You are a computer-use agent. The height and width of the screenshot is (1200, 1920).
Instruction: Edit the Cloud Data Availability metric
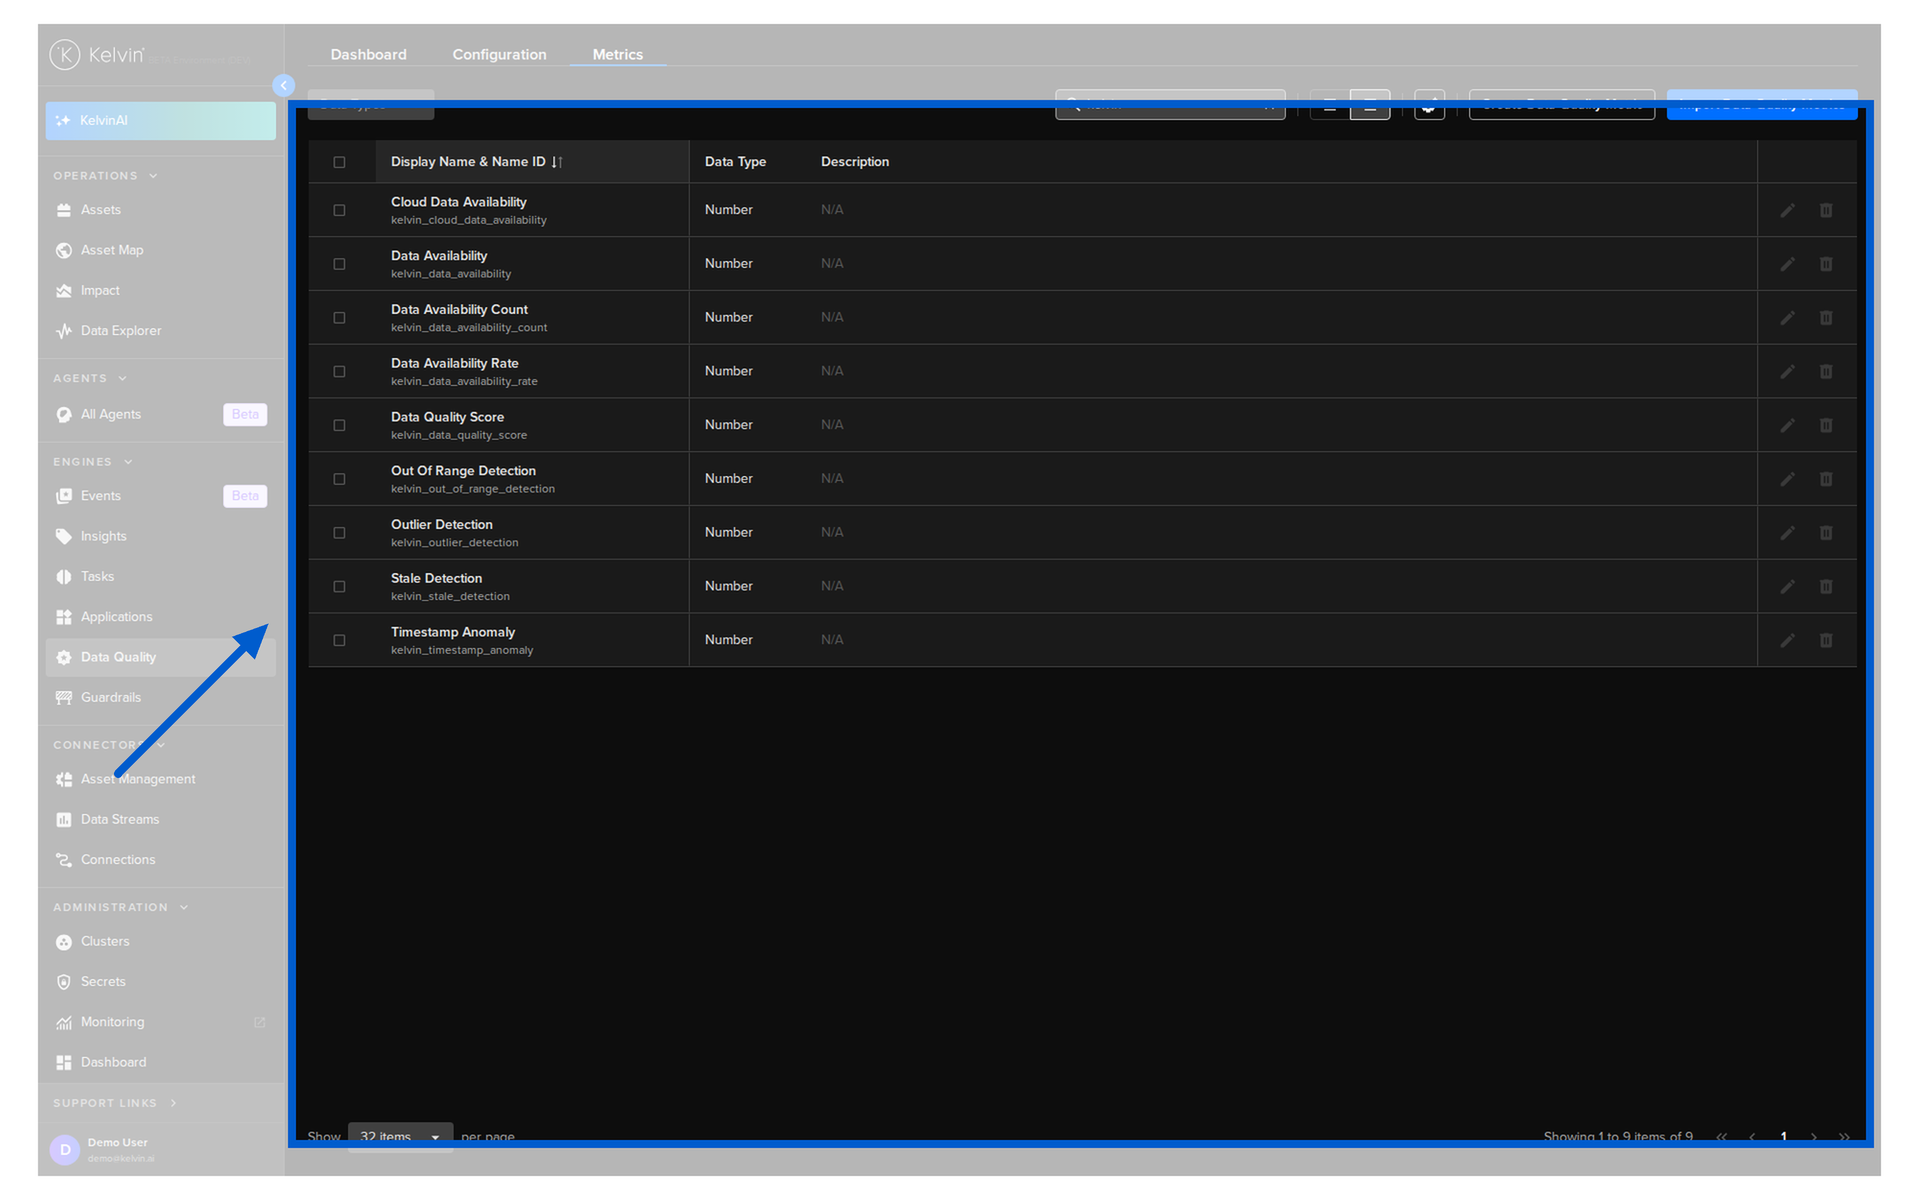[1787, 210]
